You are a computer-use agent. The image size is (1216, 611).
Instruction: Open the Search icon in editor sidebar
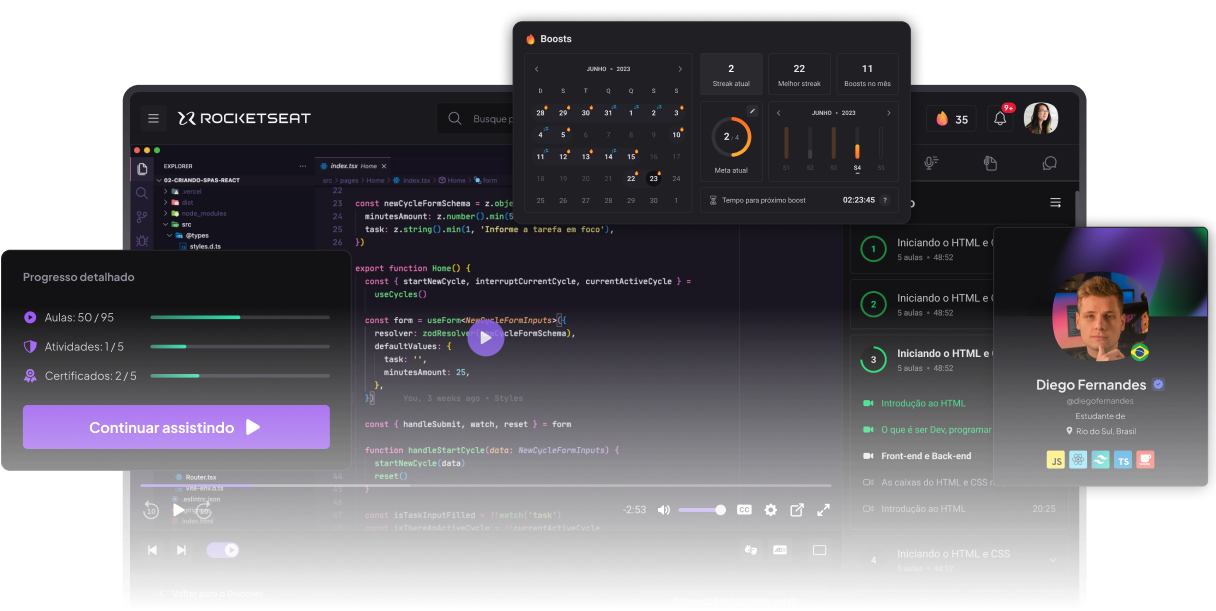(143, 193)
